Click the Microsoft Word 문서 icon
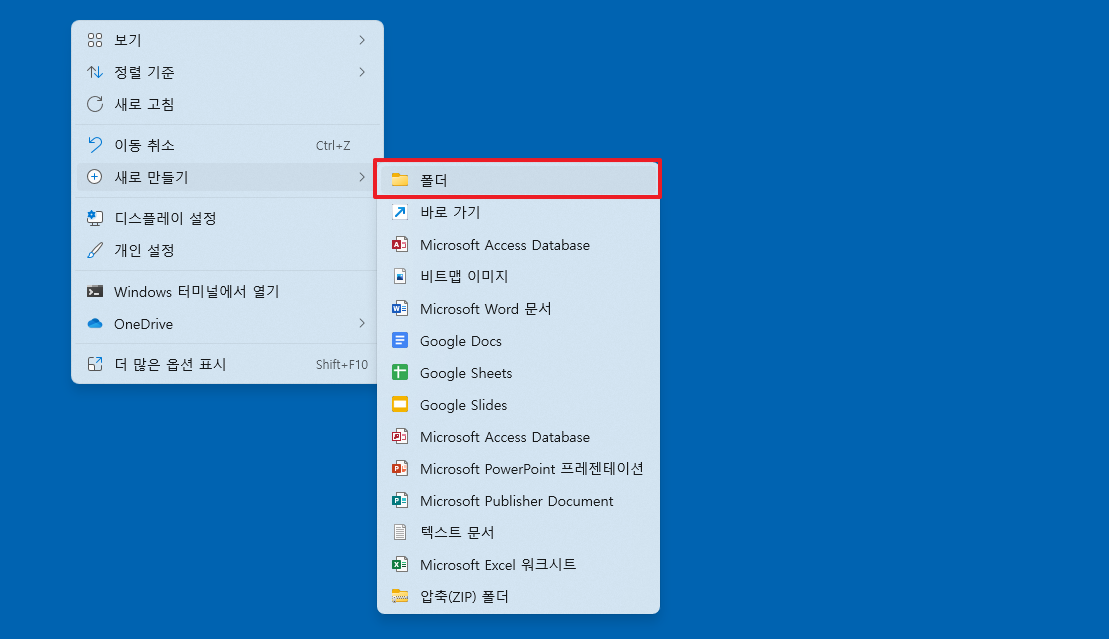Image resolution: width=1109 pixels, height=639 pixels. [400, 309]
